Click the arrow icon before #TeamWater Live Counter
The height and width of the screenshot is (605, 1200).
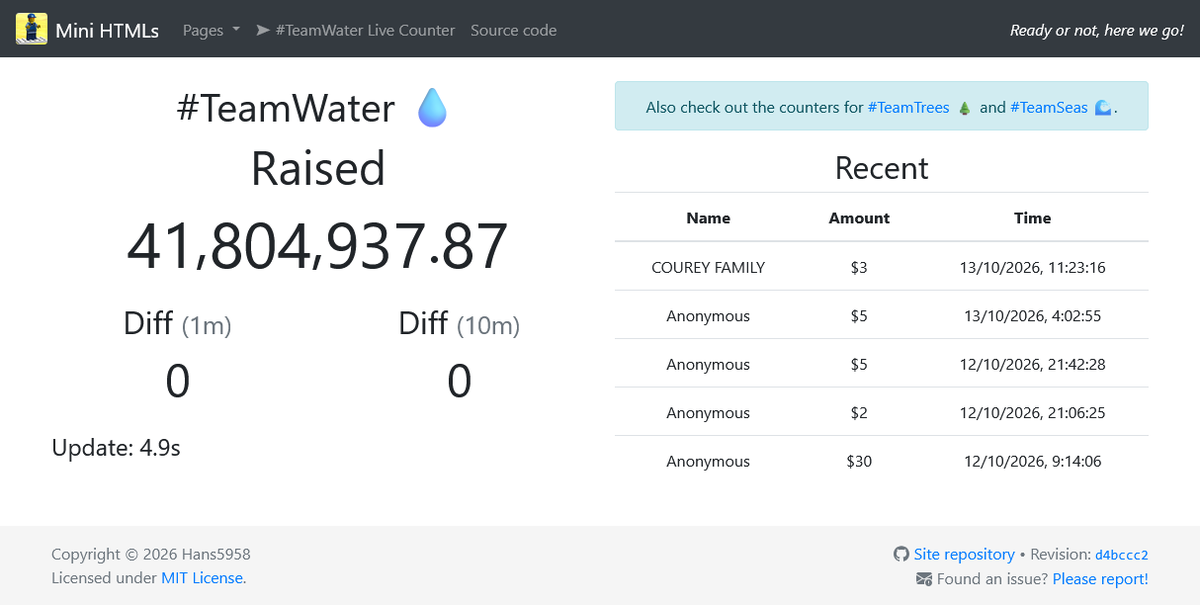[x=263, y=30]
